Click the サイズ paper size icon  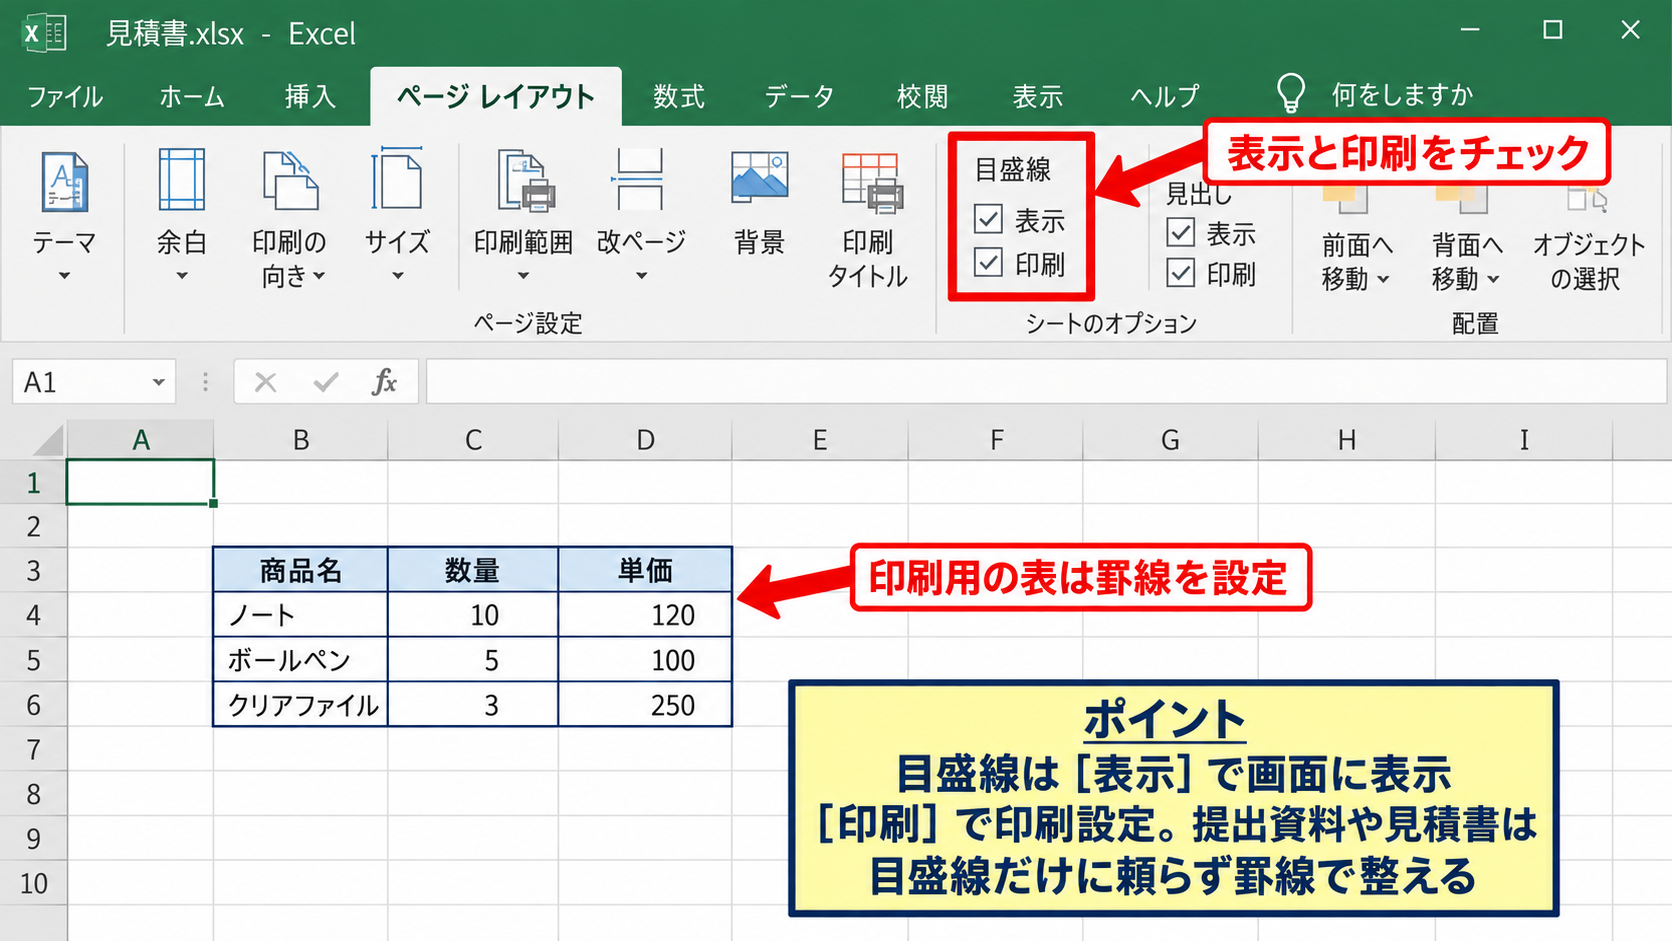click(397, 179)
